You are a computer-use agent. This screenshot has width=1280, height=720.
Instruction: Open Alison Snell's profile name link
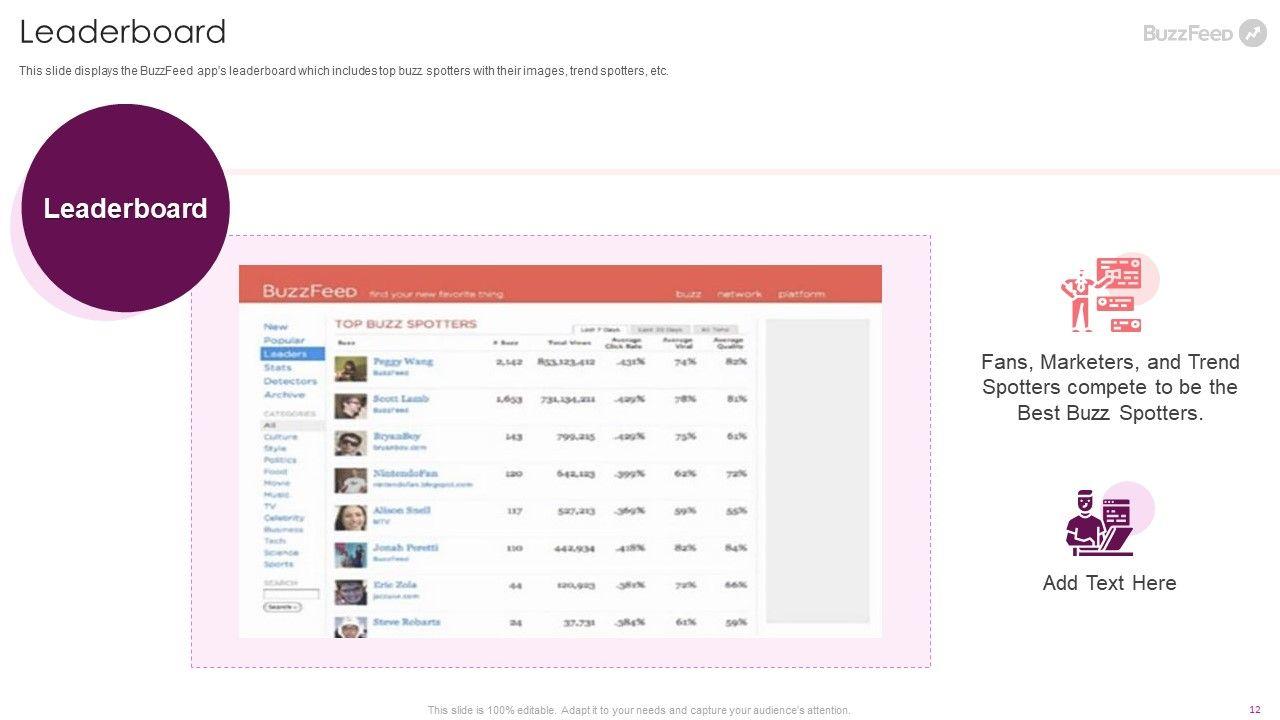[402, 510]
